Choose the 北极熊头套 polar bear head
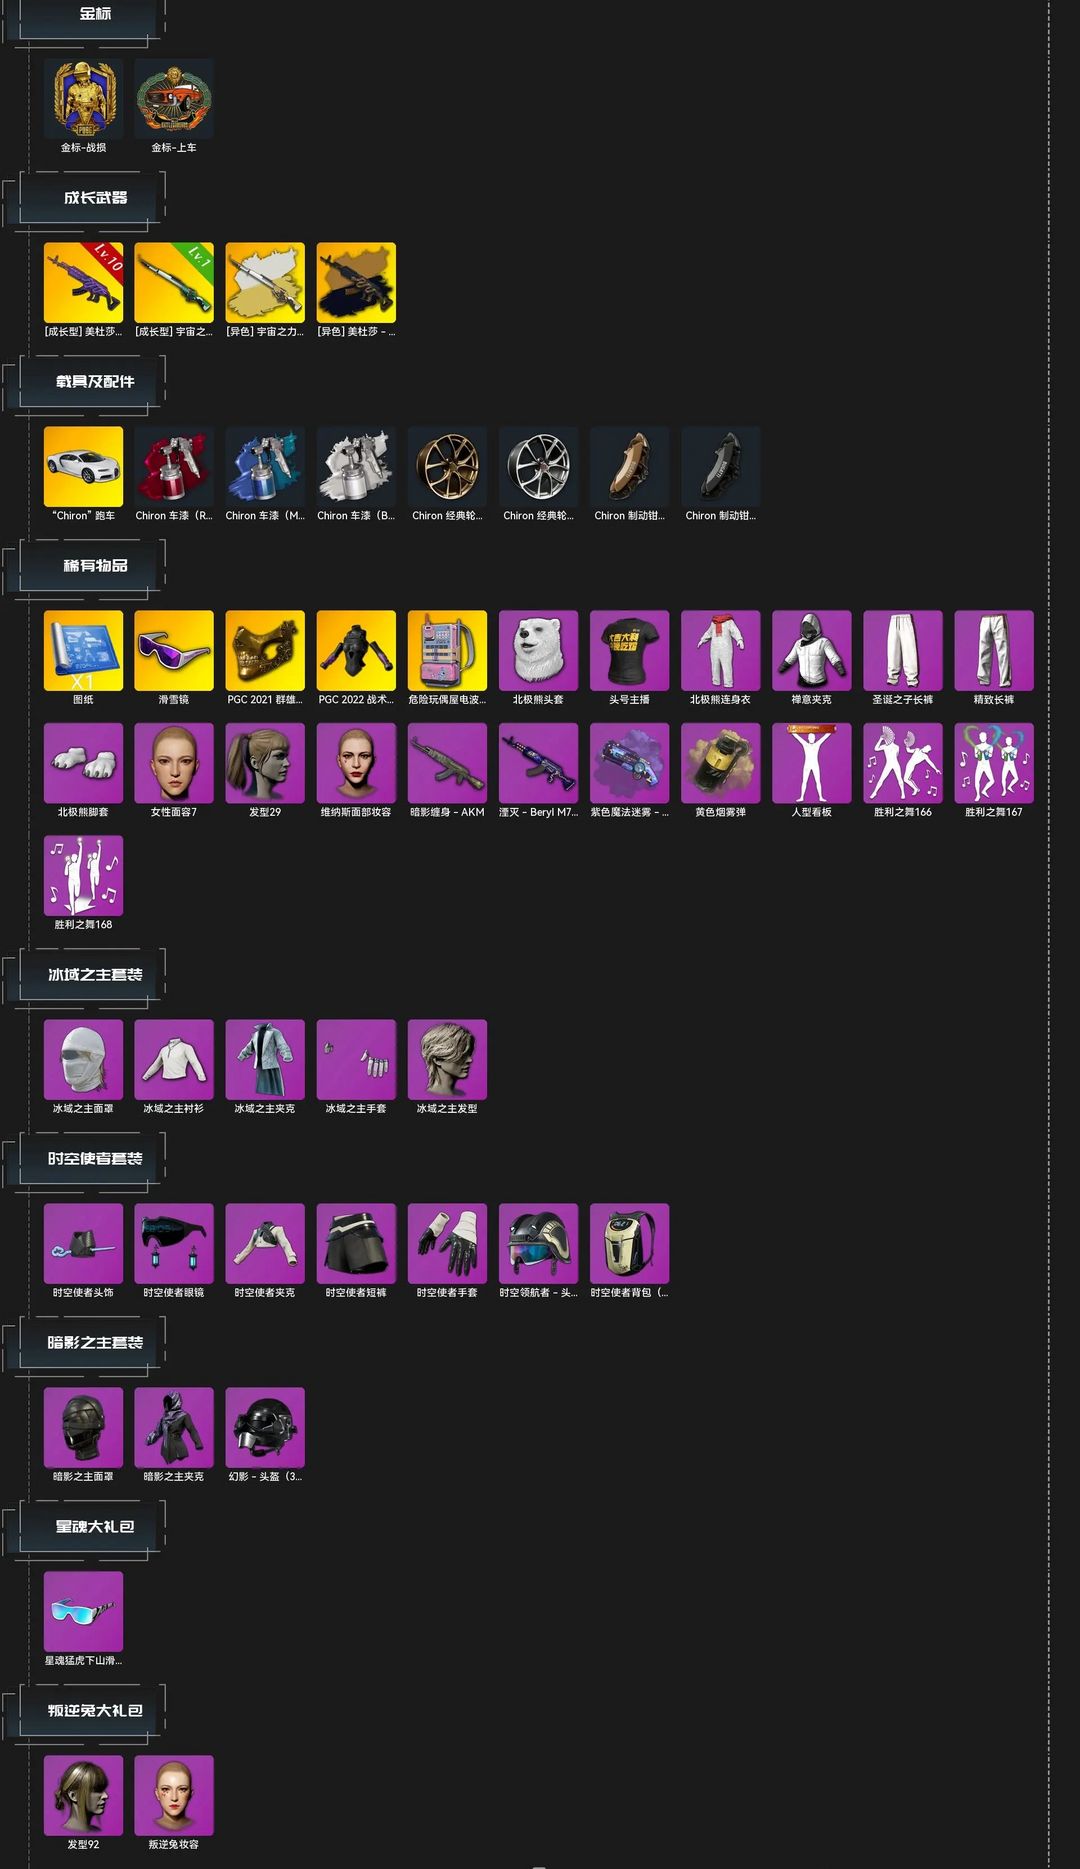 (538, 650)
